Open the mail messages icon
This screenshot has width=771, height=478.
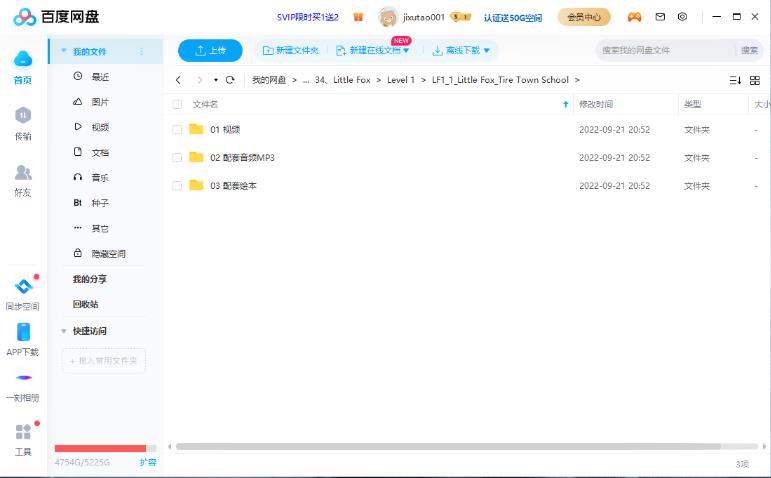[660, 17]
